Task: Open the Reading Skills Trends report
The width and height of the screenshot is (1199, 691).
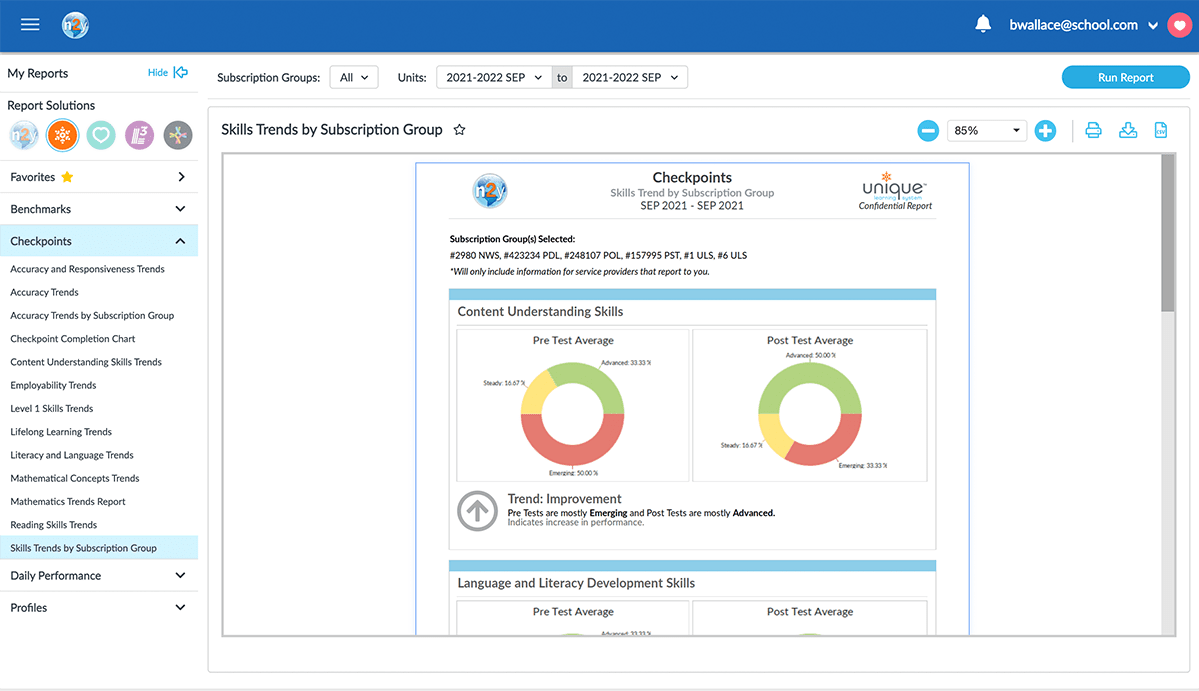Action: point(54,525)
